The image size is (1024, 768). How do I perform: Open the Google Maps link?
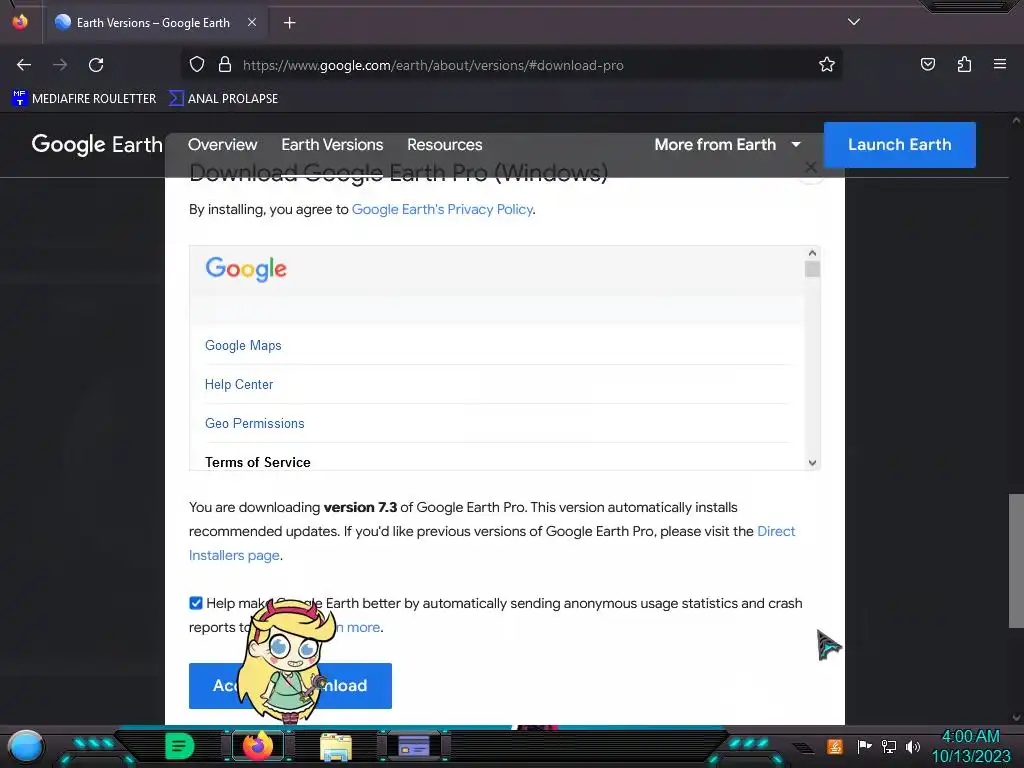pyautogui.click(x=243, y=345)
